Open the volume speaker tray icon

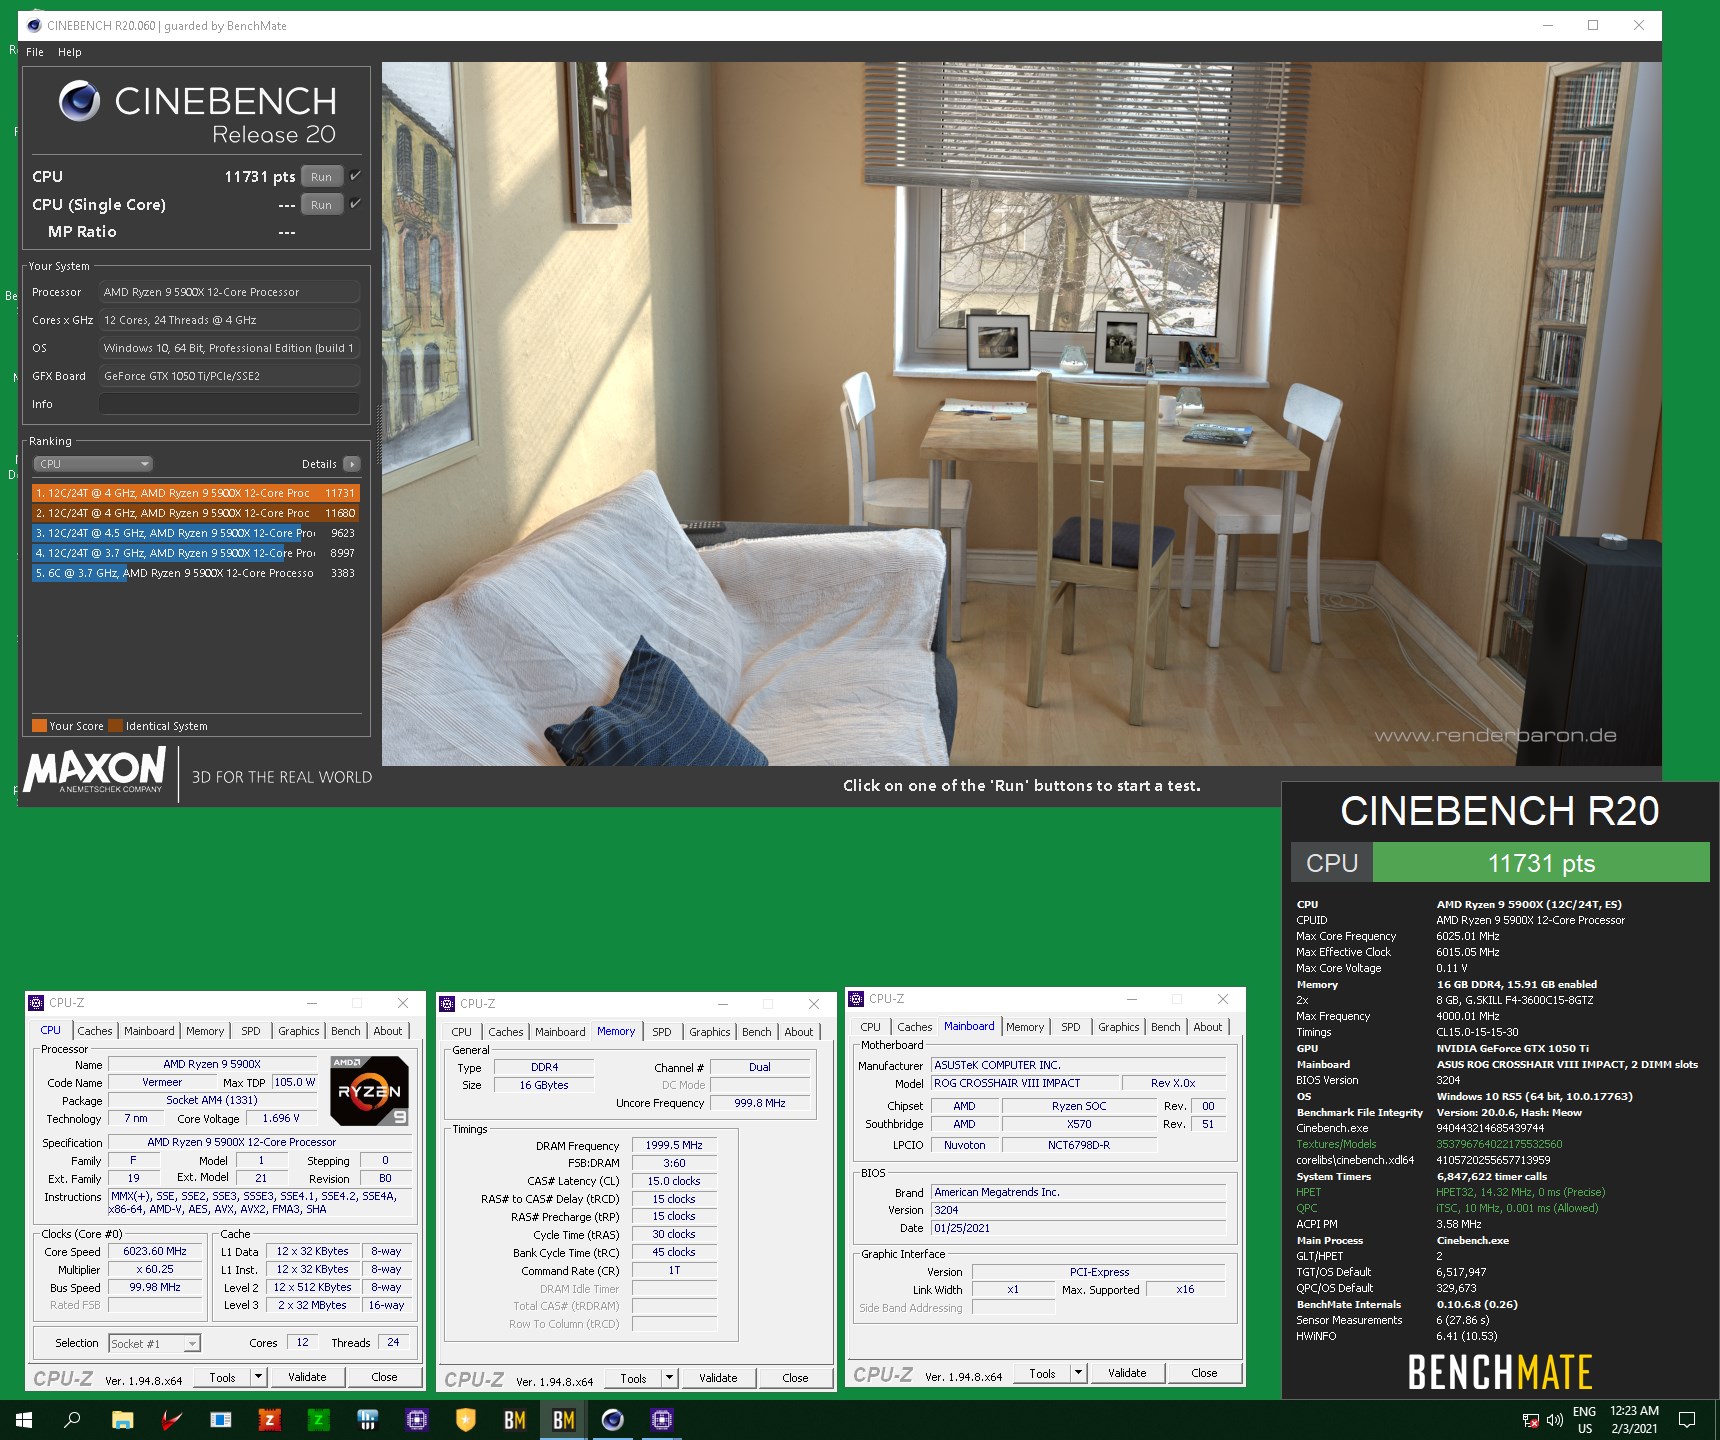click(1554, 1420)
